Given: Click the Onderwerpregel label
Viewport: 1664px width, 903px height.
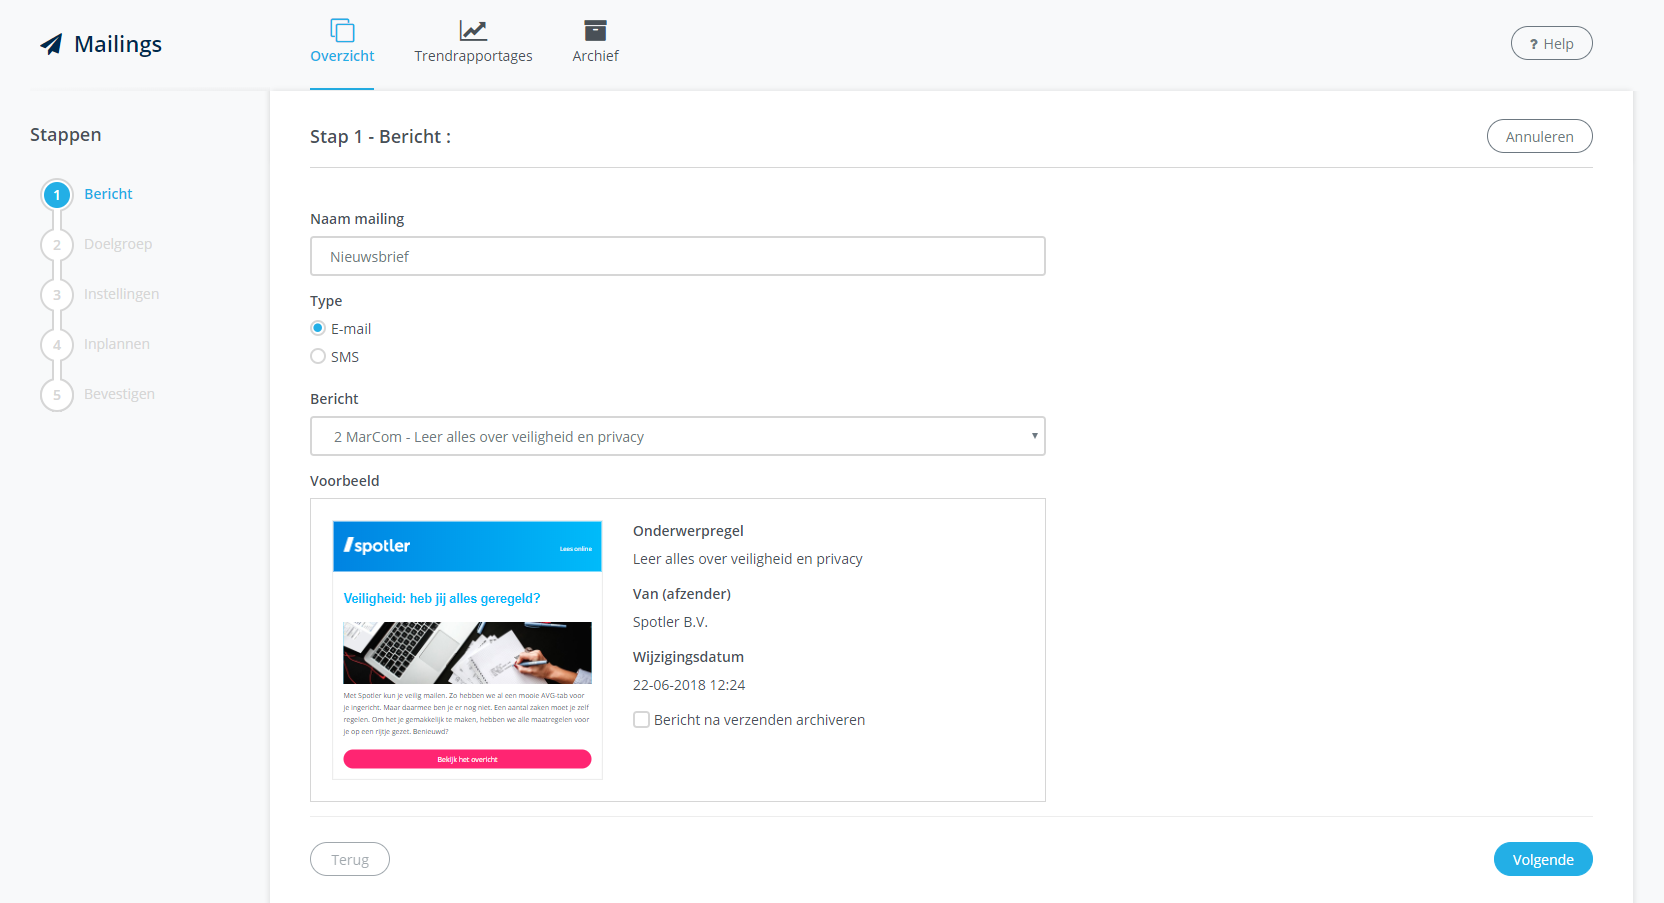Looking at the screenshot, I should click(x=688, y=531).
